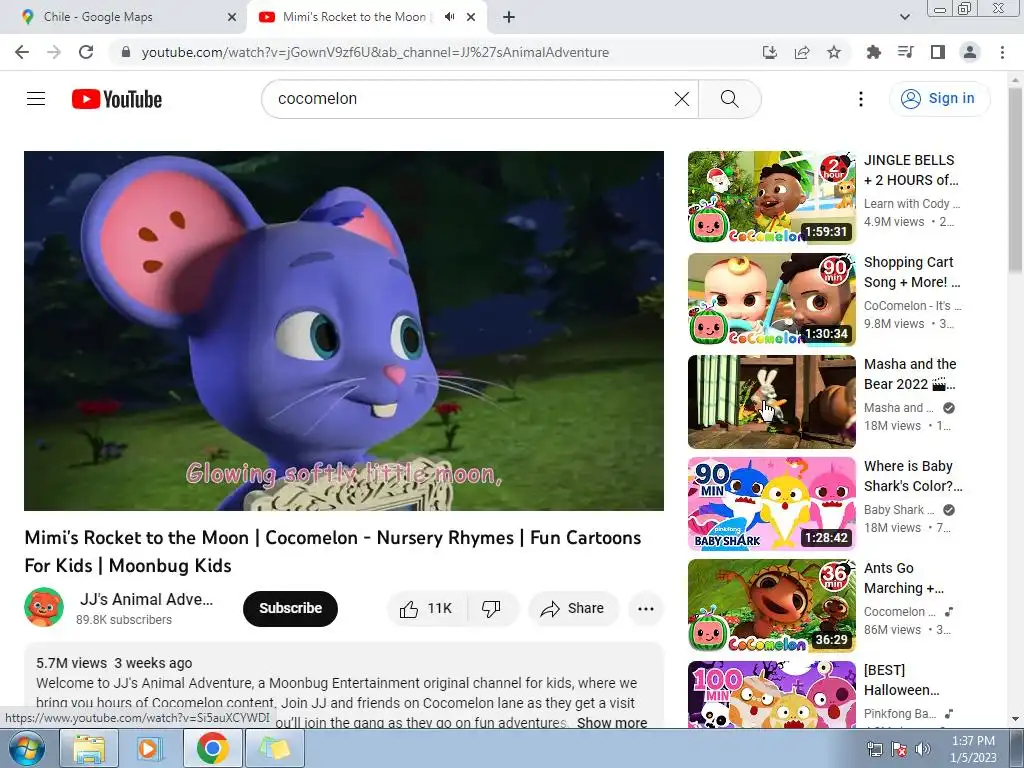Go to the YouTube home logo
This screenshot has height=768, width=1024.
117,99
